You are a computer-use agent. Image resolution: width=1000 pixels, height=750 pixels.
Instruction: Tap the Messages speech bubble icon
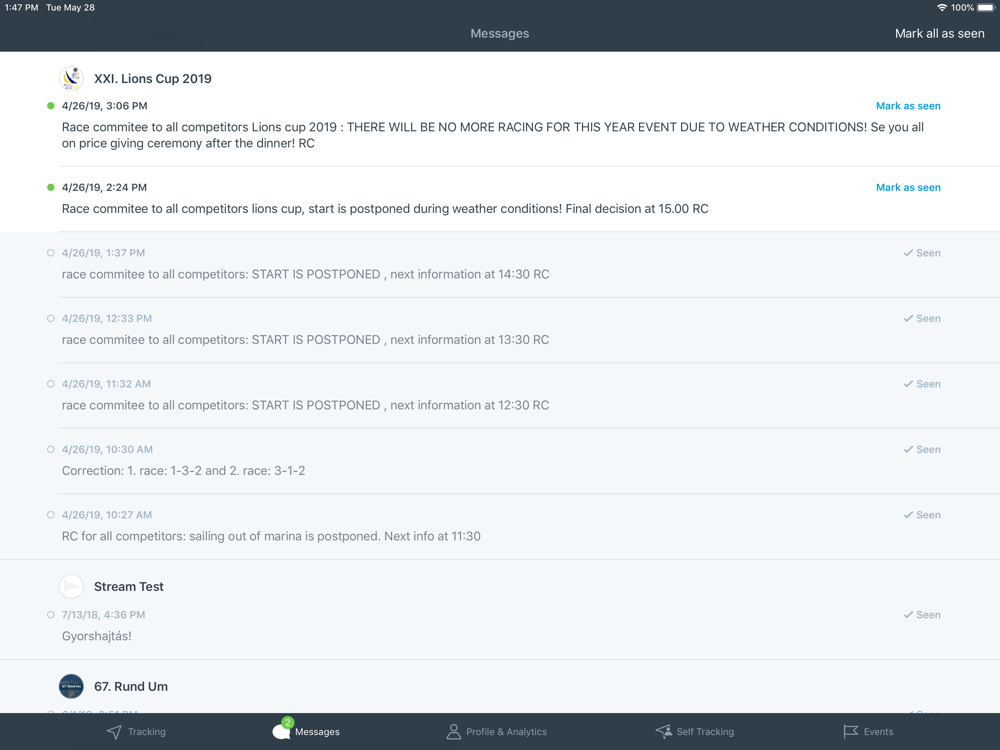tap(281, 732)
